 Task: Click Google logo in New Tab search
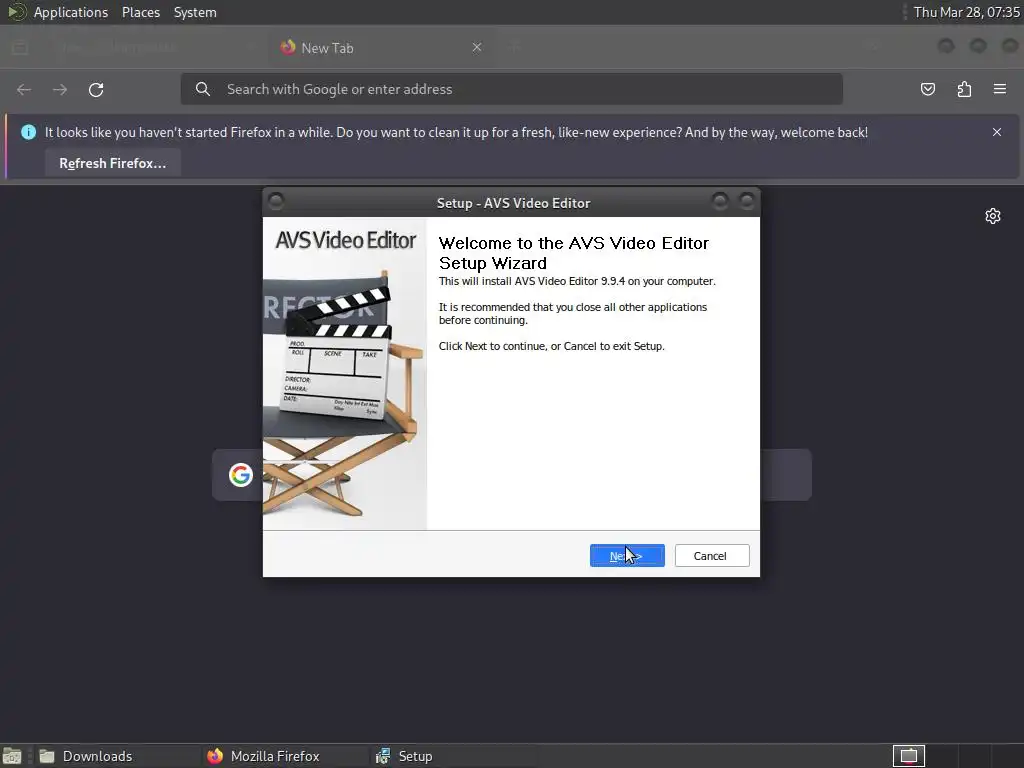pyautogui.click(x=240, y=475)
